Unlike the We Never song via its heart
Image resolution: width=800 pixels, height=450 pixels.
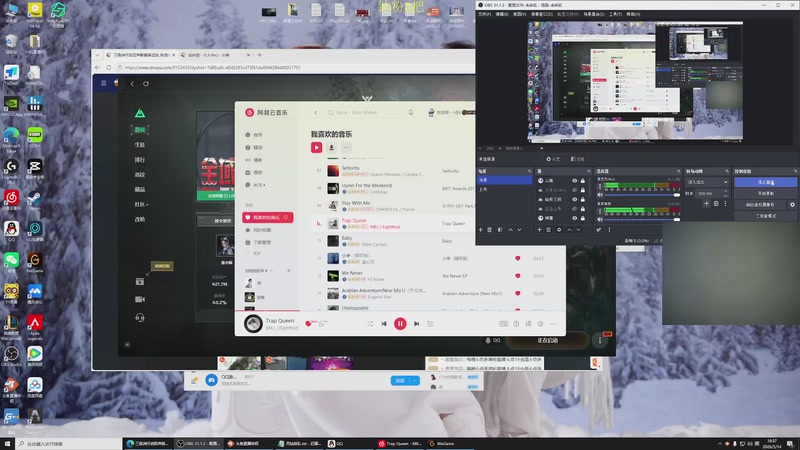coord(517,276)
